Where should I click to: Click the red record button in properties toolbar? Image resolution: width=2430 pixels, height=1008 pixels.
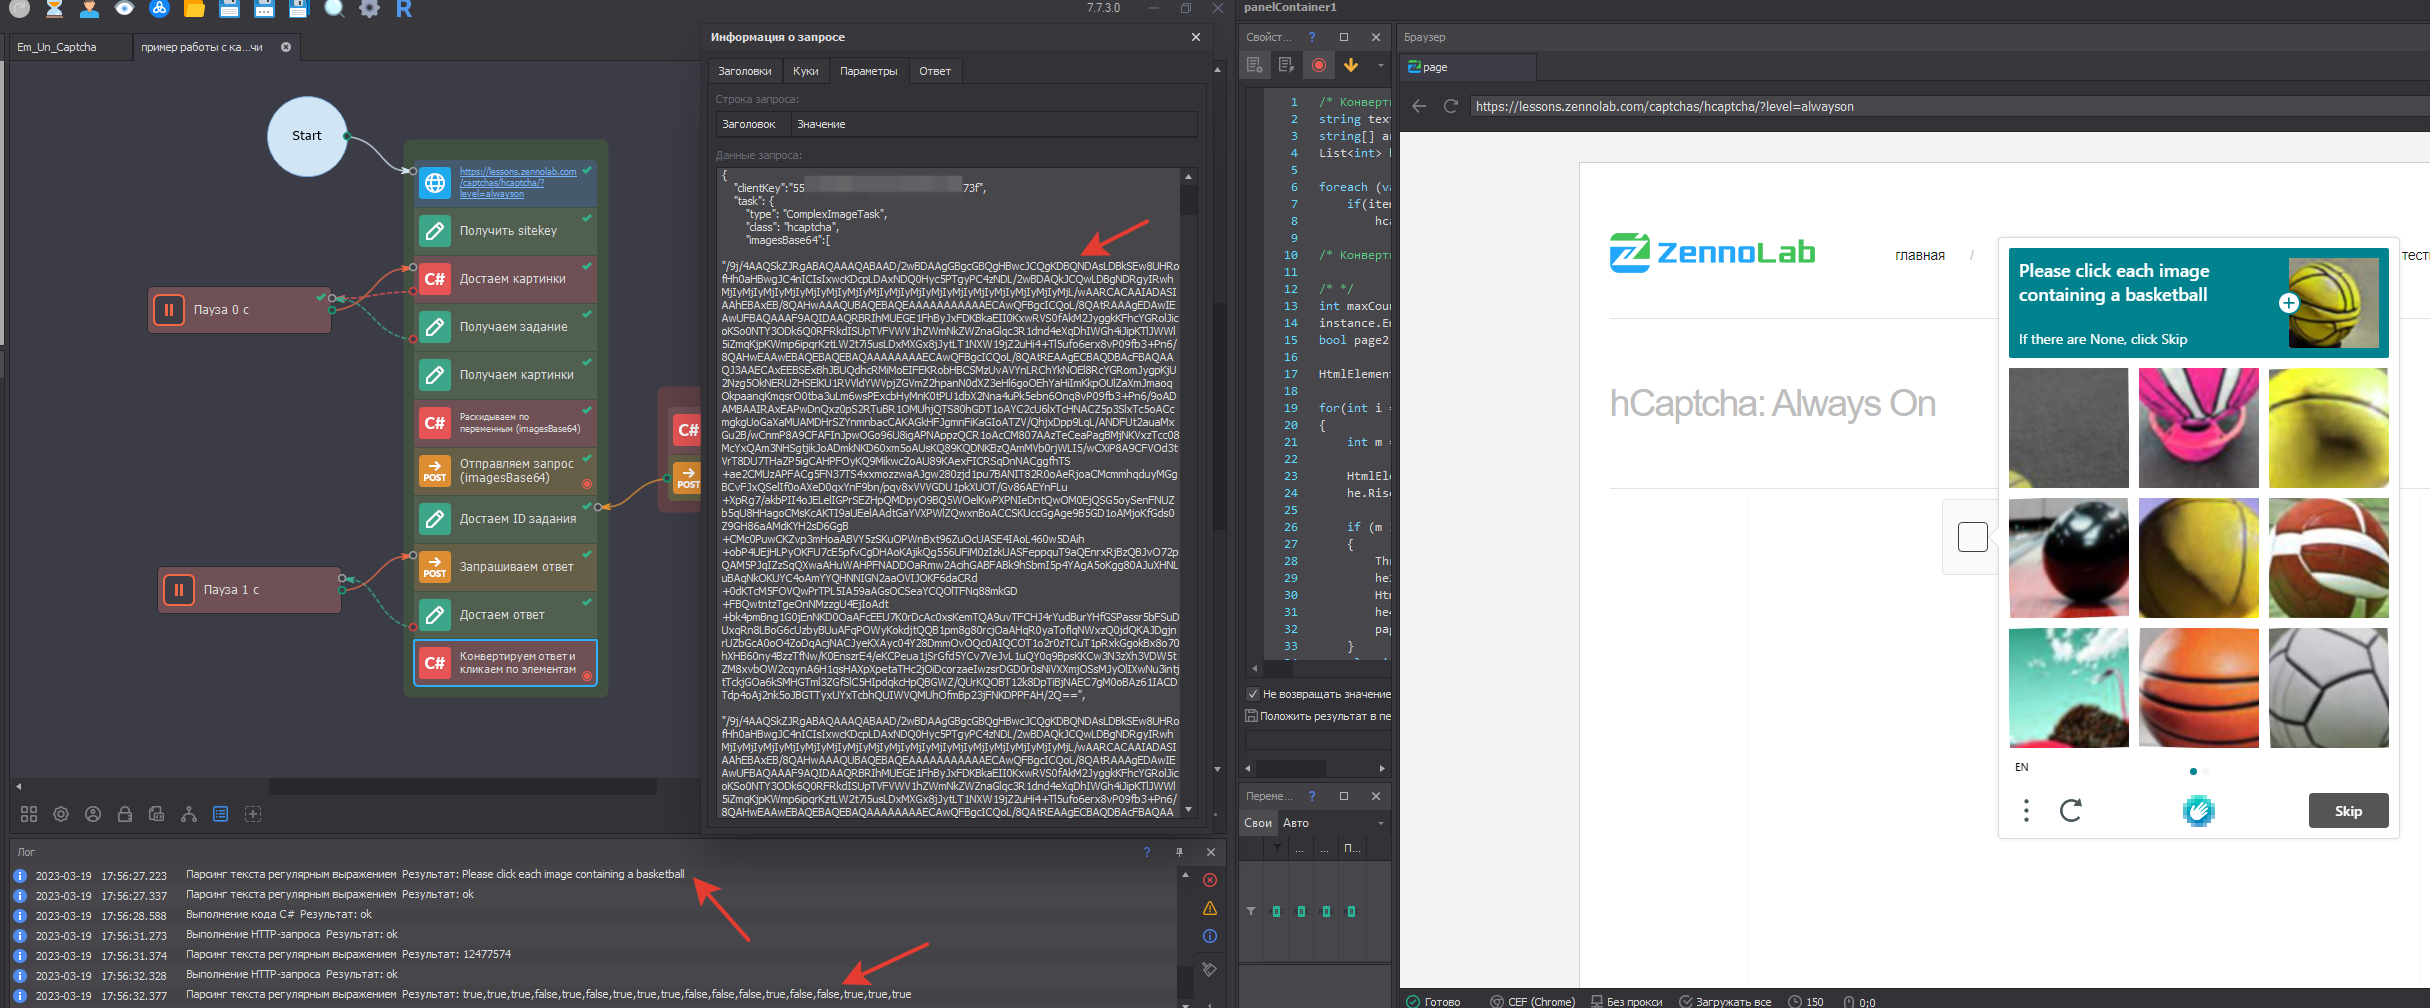coord(1319,65)
